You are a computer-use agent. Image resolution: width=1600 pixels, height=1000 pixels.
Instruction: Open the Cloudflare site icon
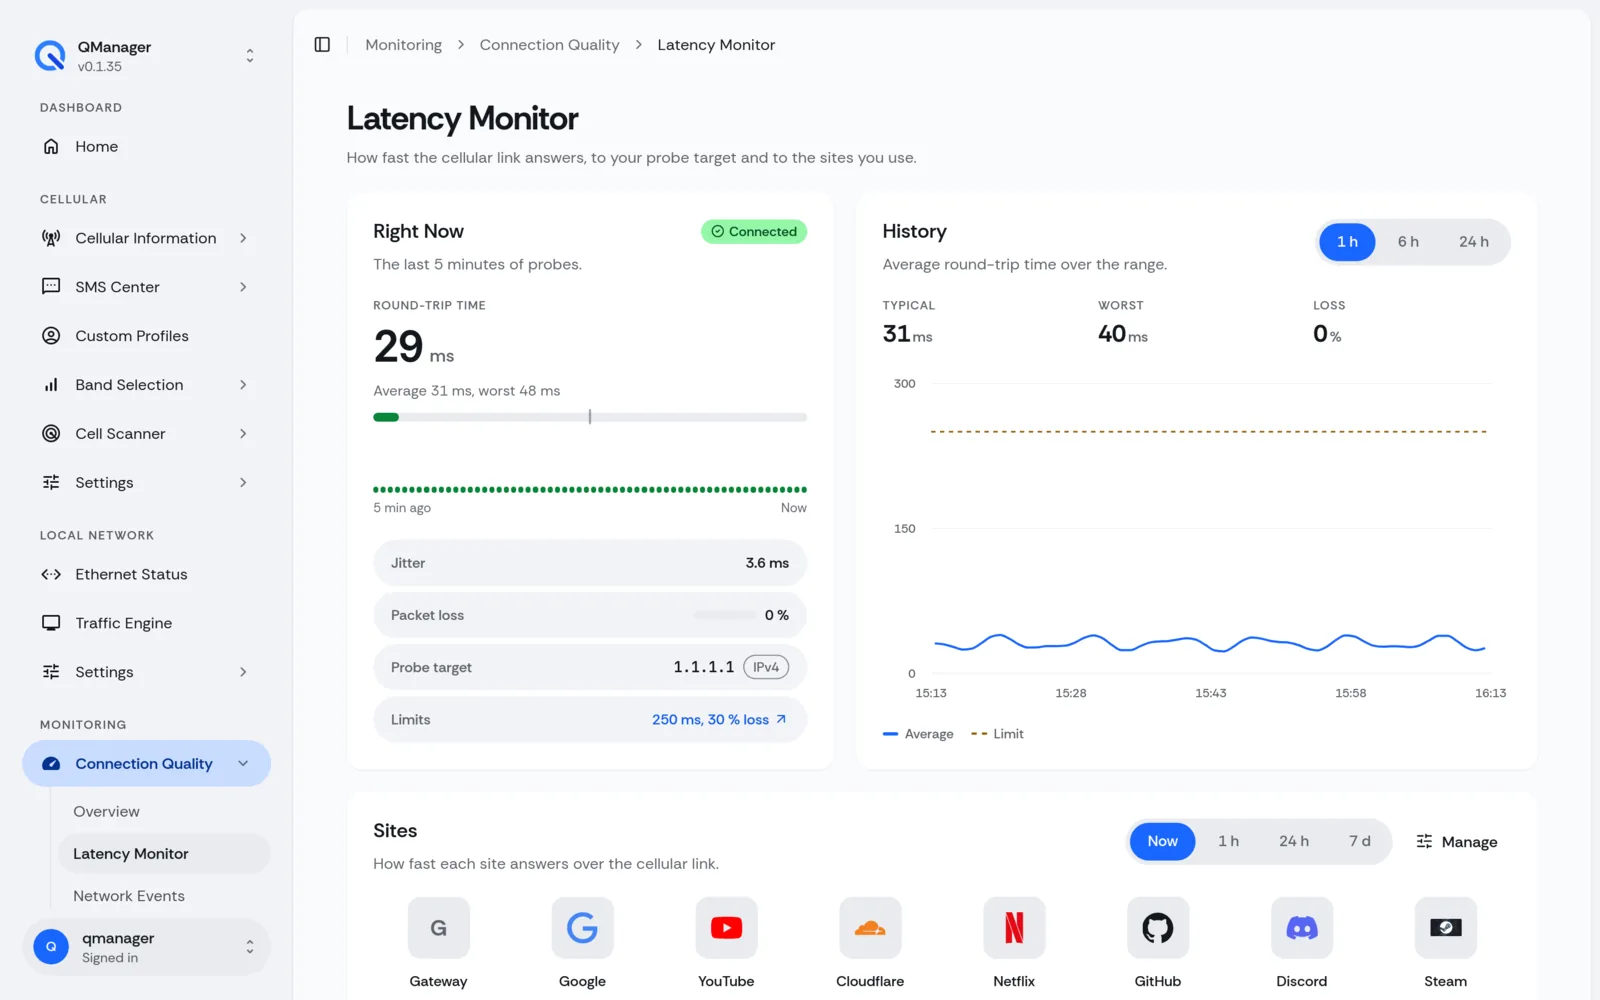coord(870,928)
